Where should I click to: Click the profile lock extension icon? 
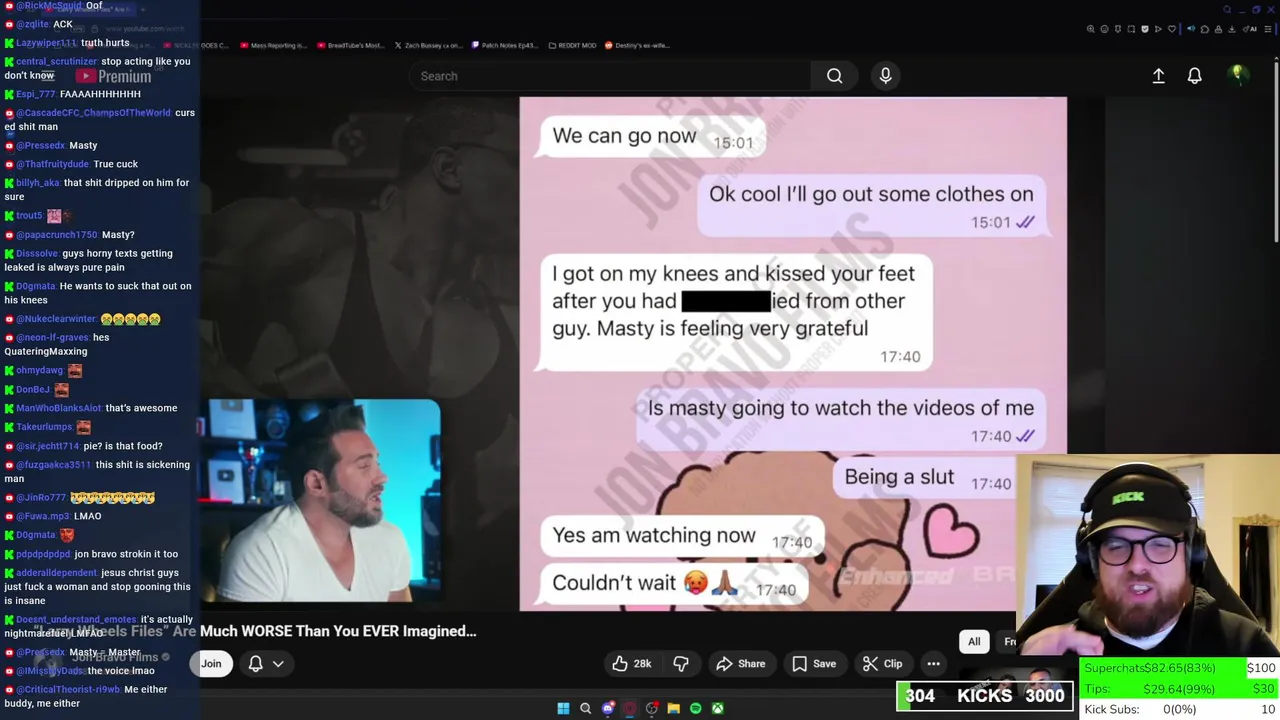coord(1218,29)
